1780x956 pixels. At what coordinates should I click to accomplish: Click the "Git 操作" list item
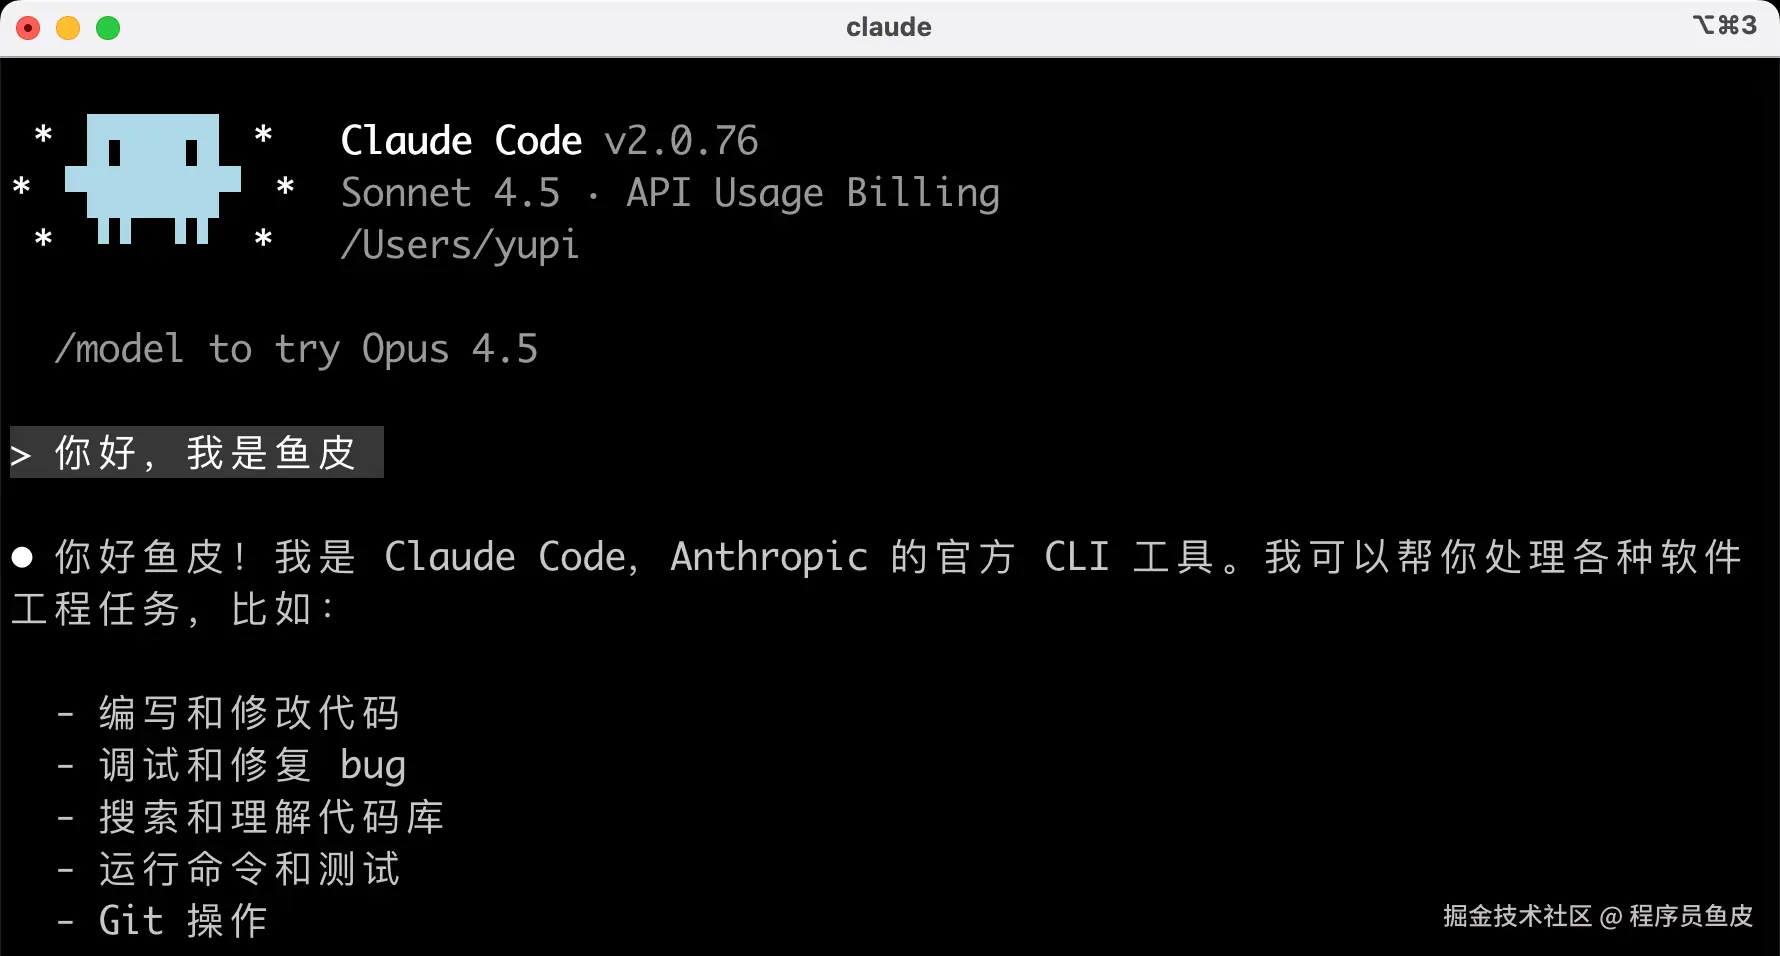183,921
